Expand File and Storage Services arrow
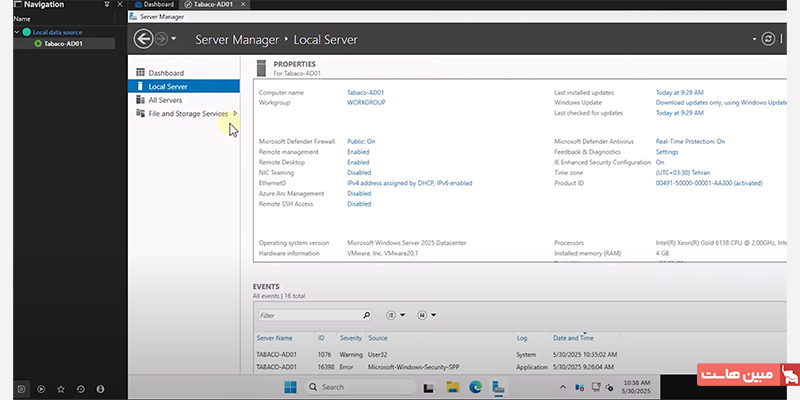800x400 pixels. point(235,113)
